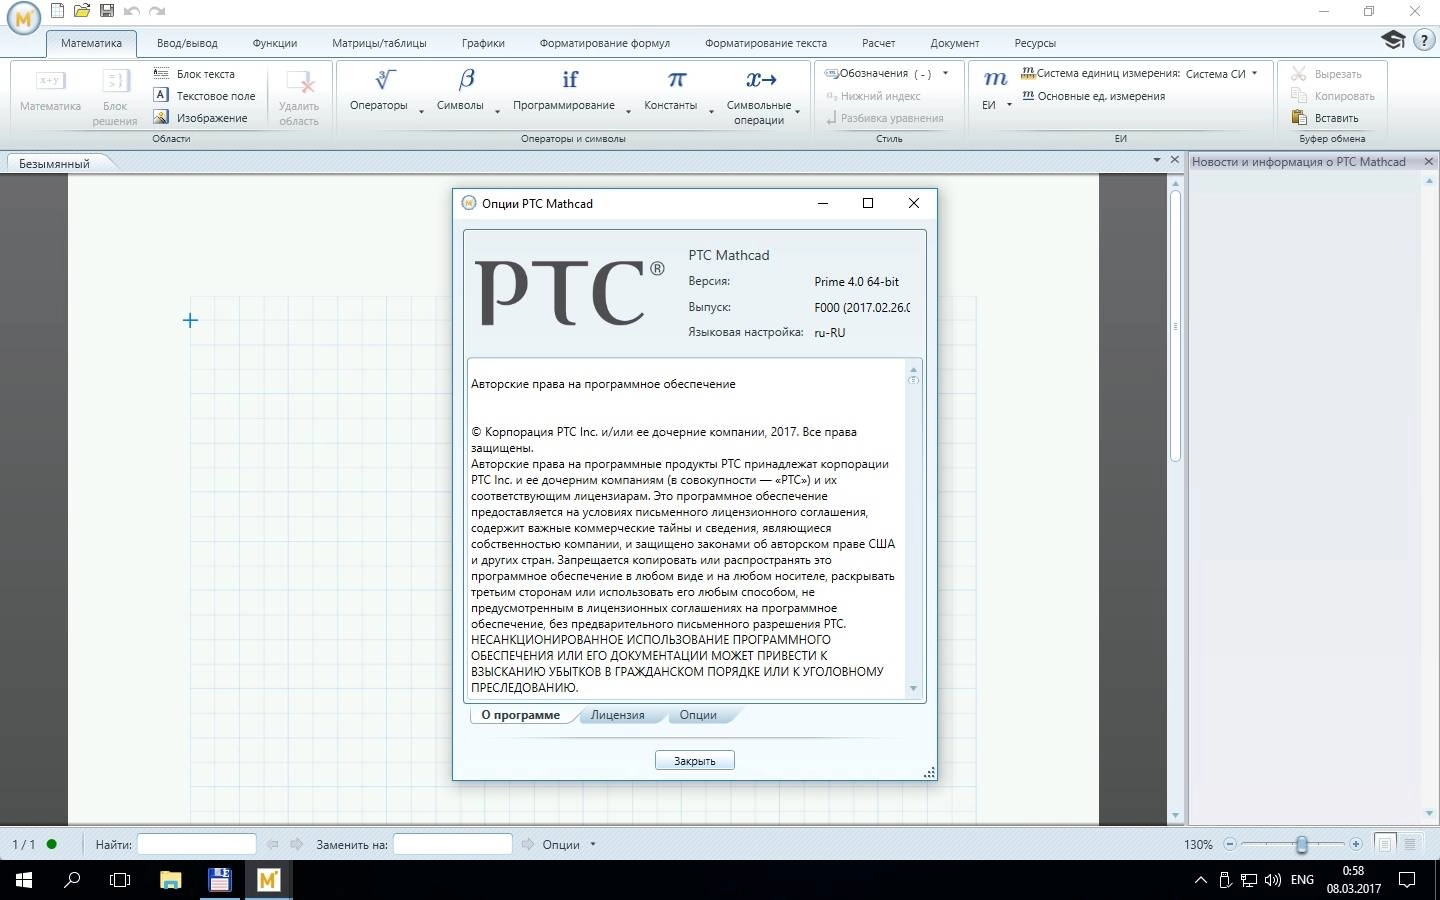
Task: Click Удалить область delete region
Action: click(x=299, y=97)
